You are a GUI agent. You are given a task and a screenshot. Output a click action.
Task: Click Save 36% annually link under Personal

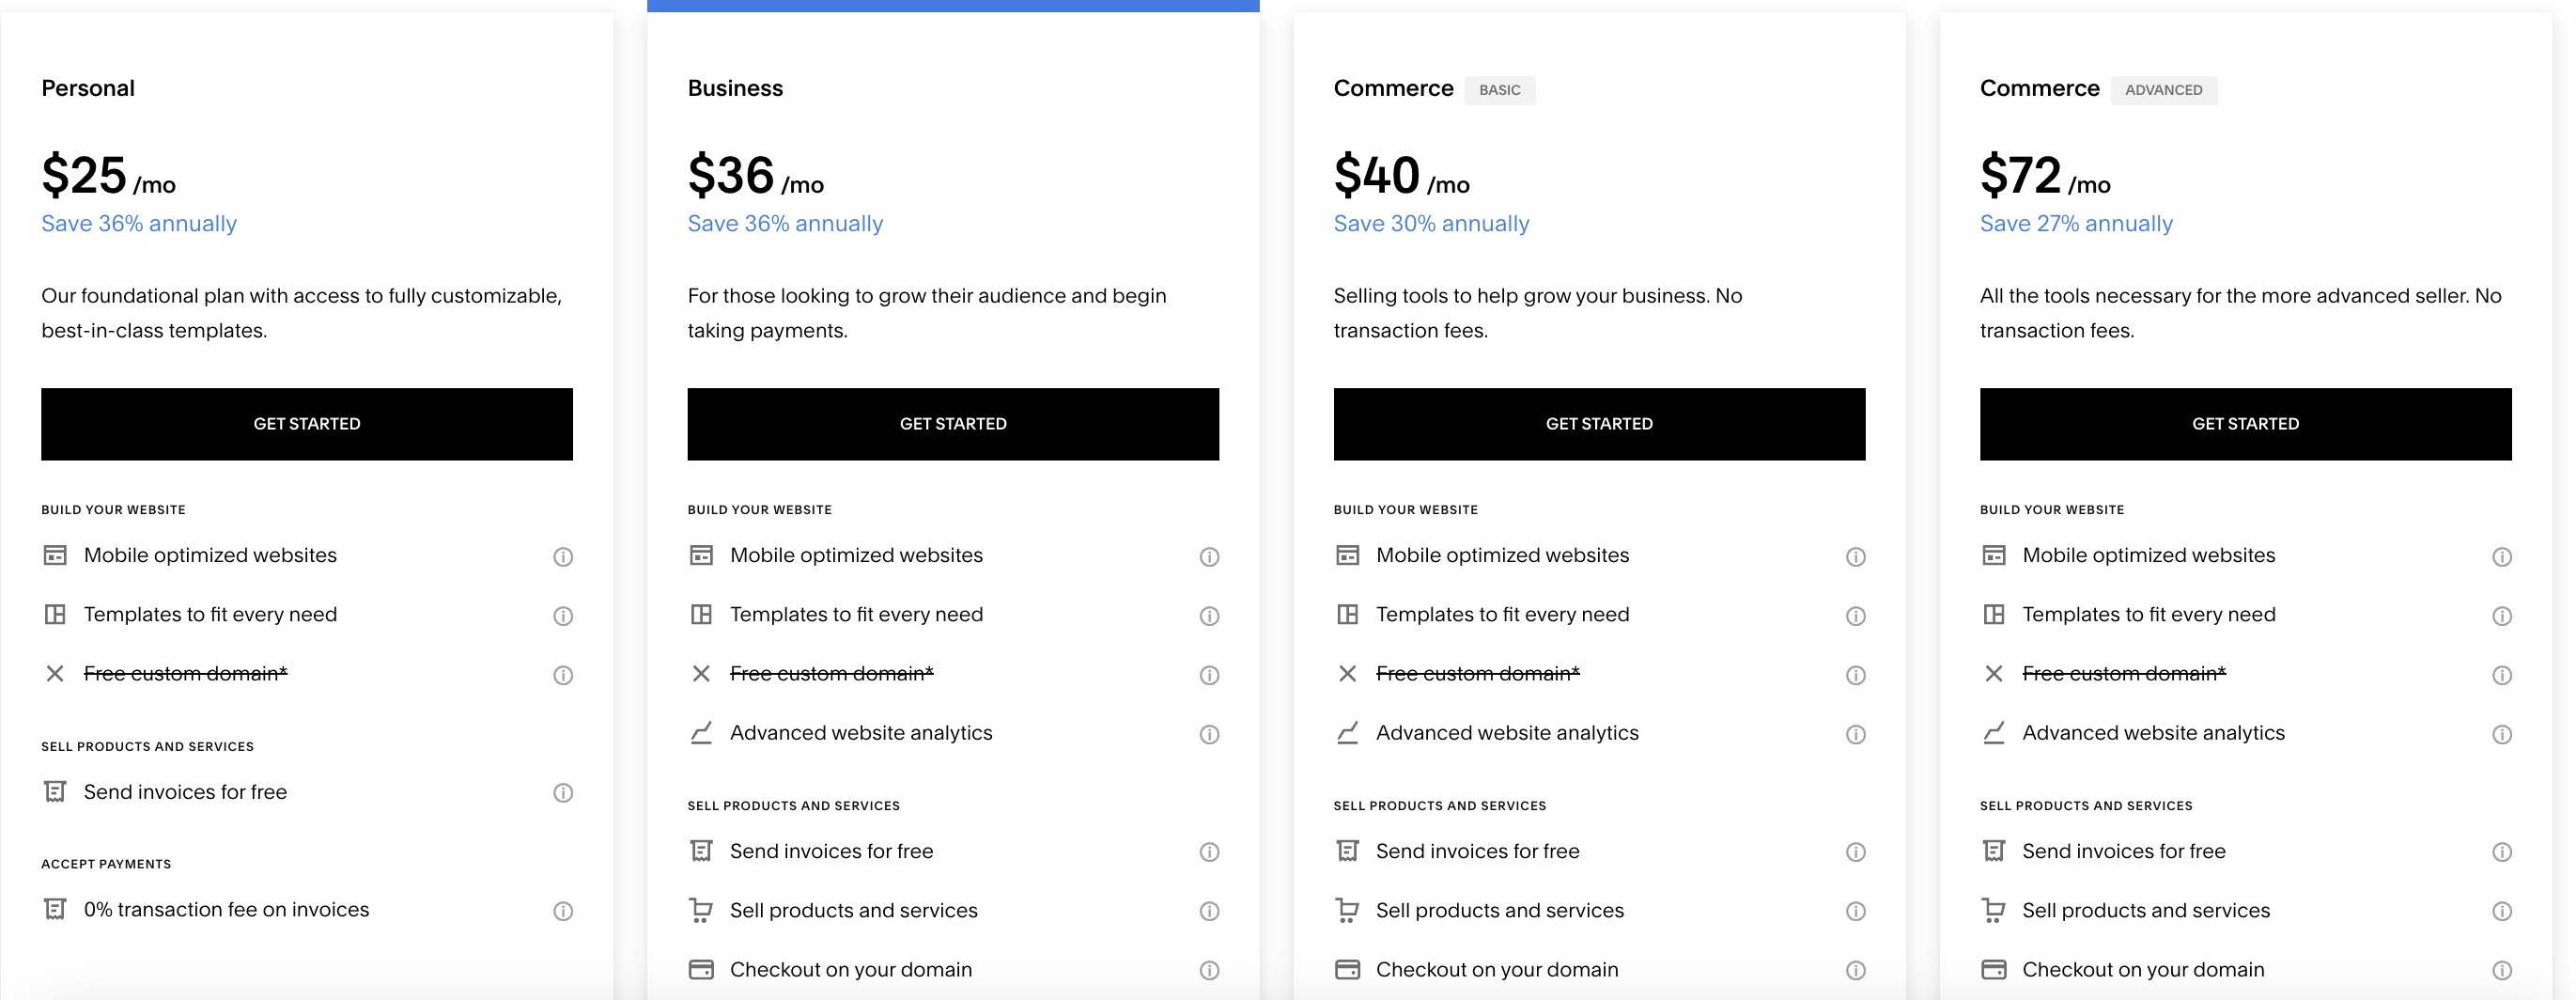[x=139, y=224]
